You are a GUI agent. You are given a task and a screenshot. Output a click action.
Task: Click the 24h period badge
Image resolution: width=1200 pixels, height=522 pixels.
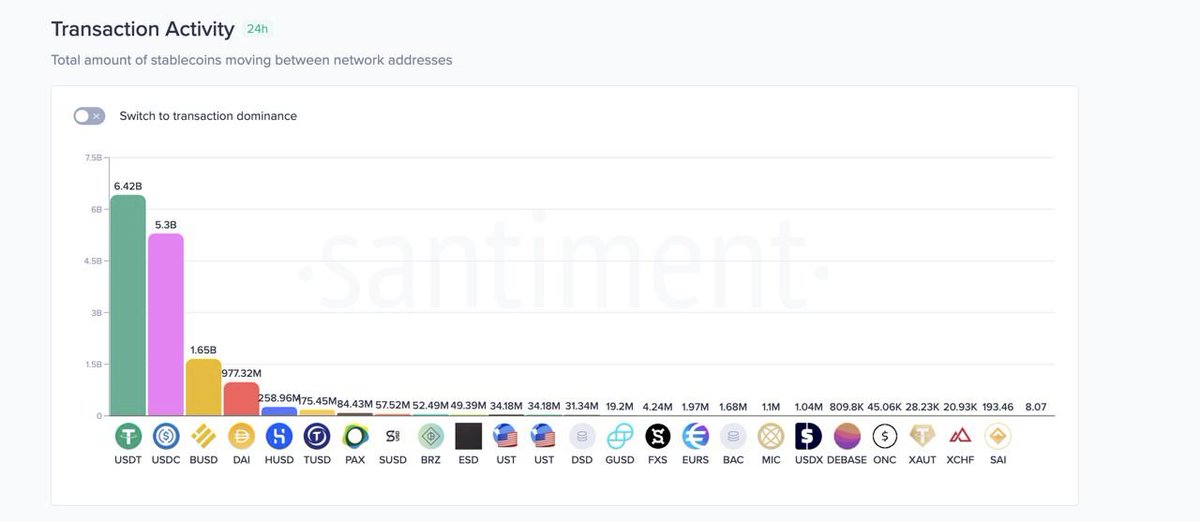(x=258, y=29)
